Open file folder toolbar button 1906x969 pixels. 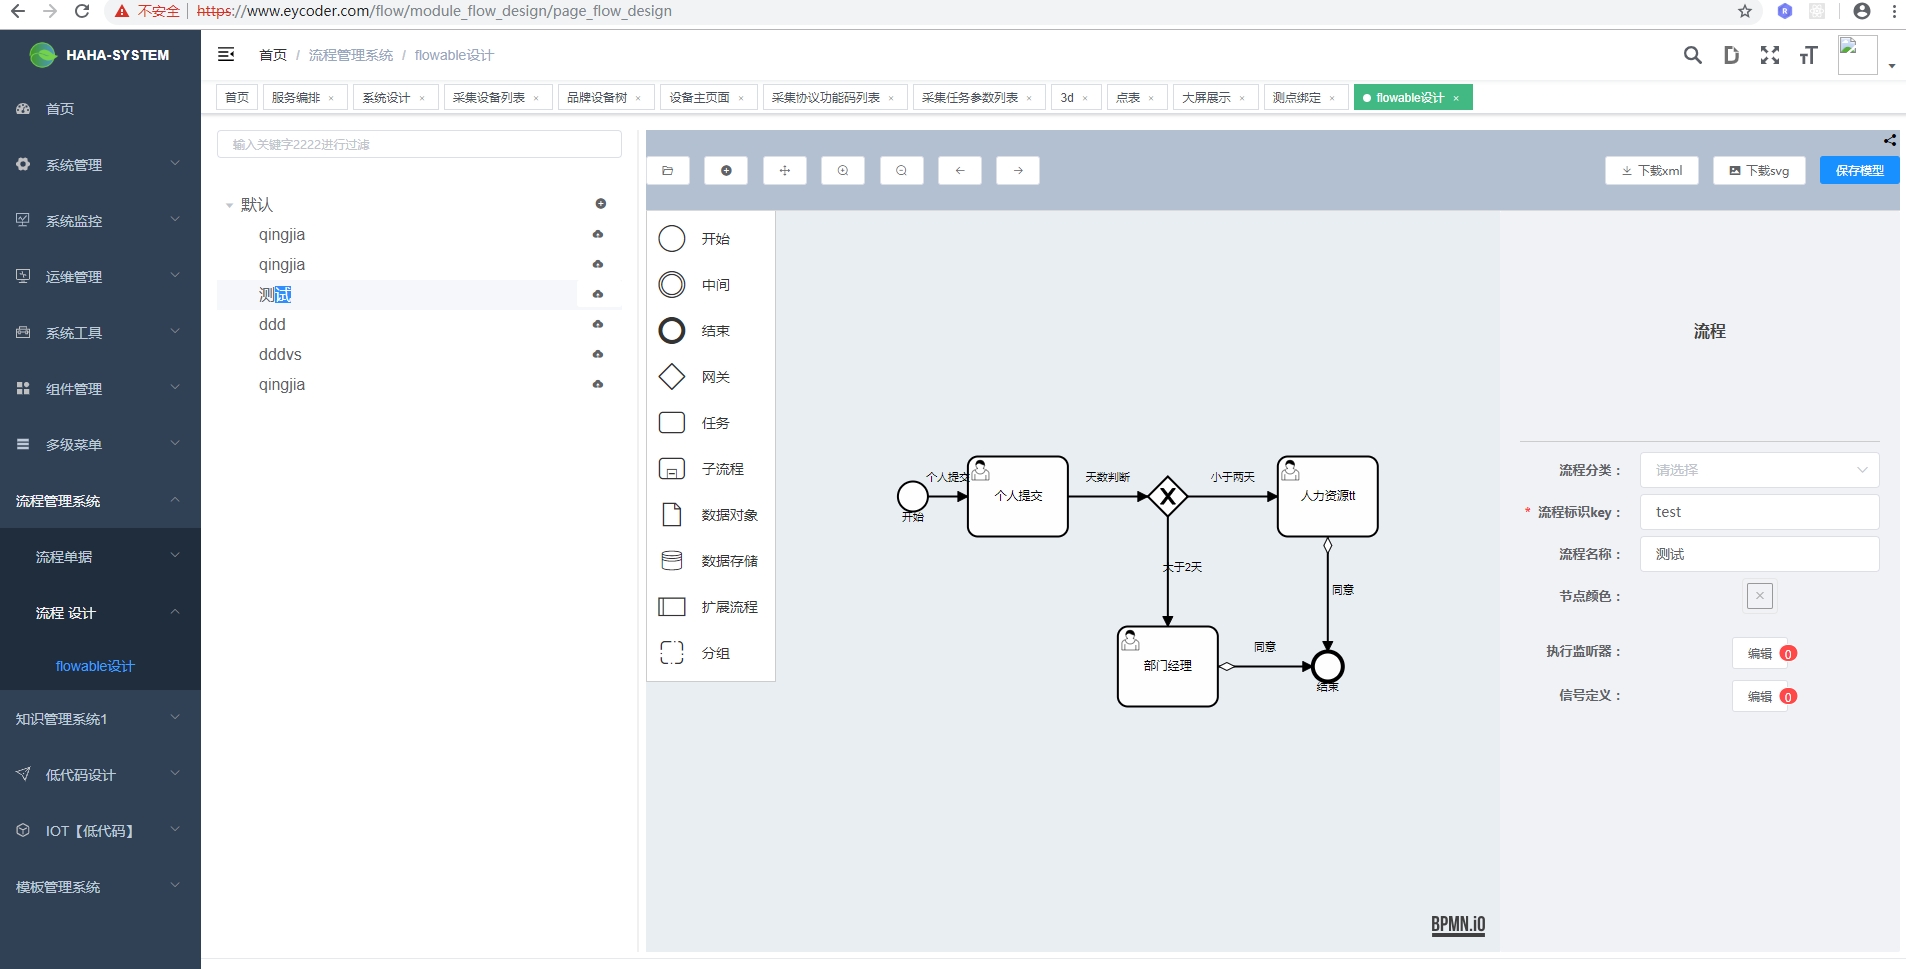pos(668,171)
